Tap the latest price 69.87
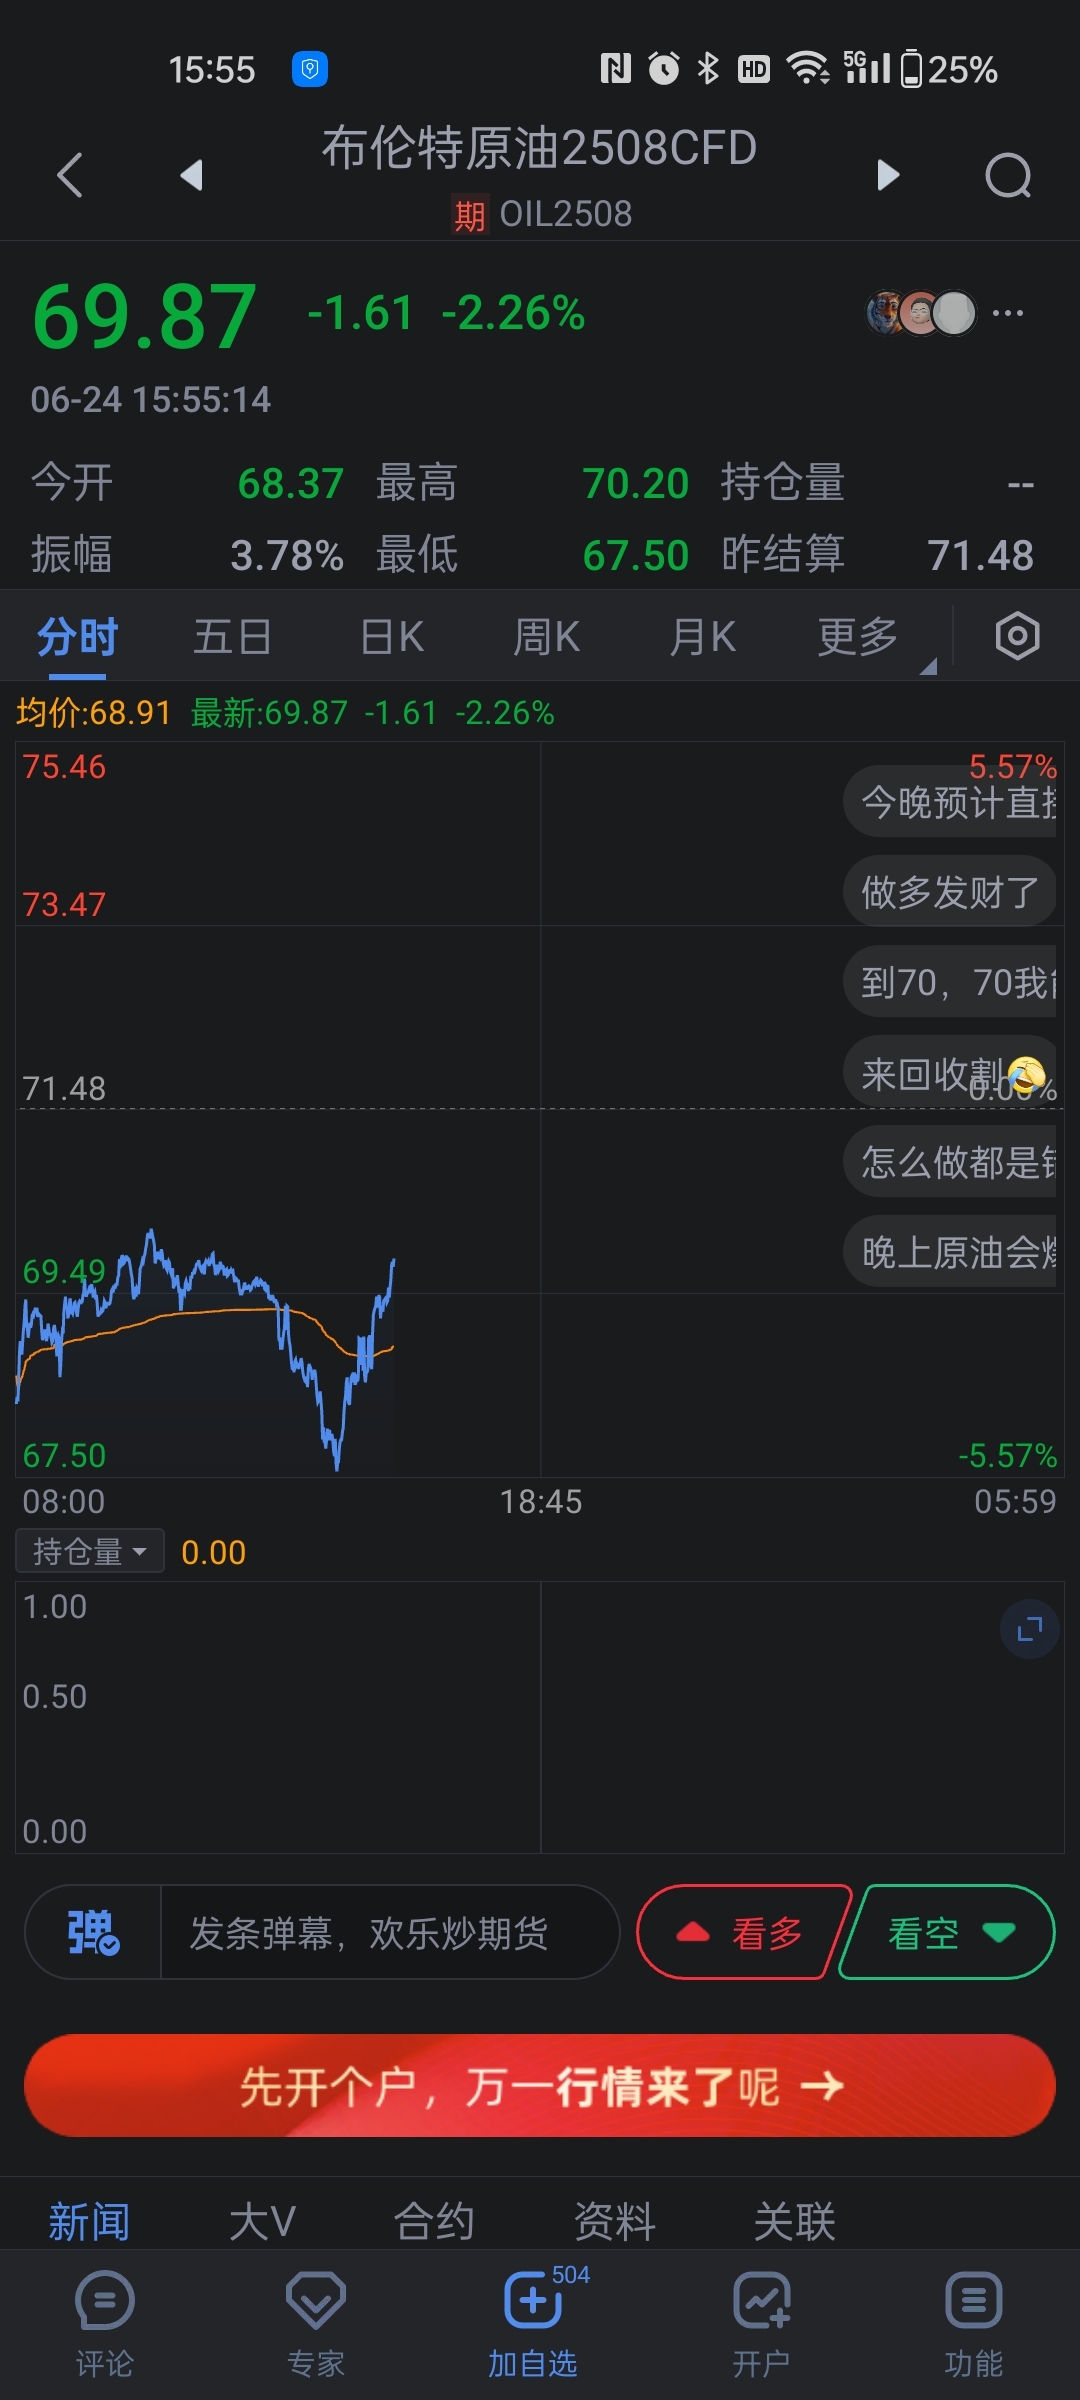Image resolution: width=1080 pixels, height=2400 pixels. 144,316
